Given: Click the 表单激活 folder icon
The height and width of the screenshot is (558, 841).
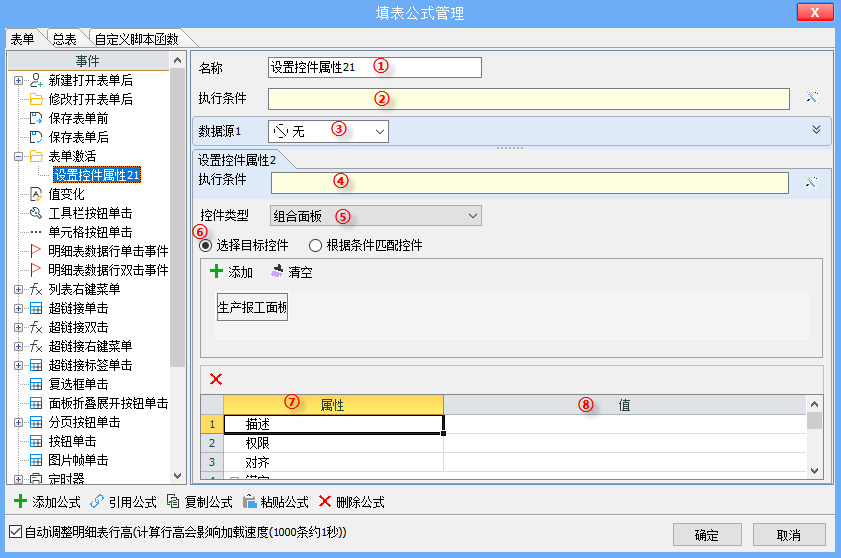Looking at the screenshot, I should pyautogui.click(x=36, y=156).
